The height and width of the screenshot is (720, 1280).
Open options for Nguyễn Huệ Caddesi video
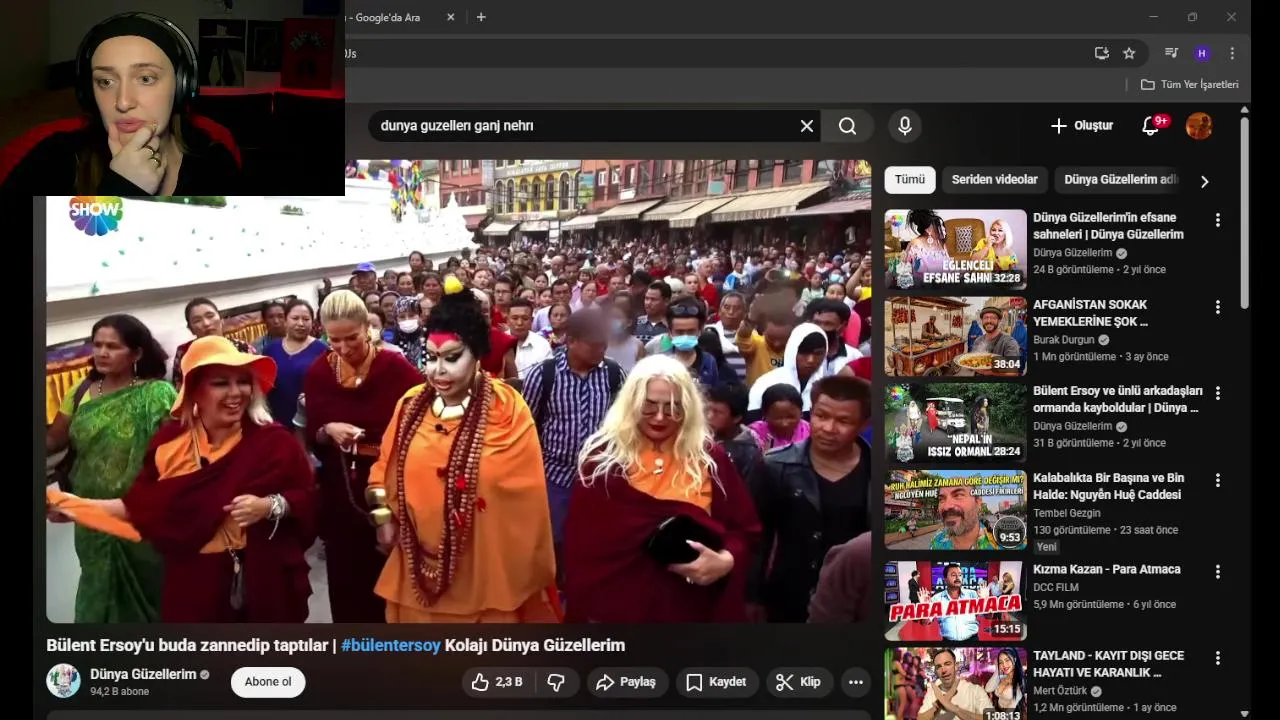(x=1217, y=480)
